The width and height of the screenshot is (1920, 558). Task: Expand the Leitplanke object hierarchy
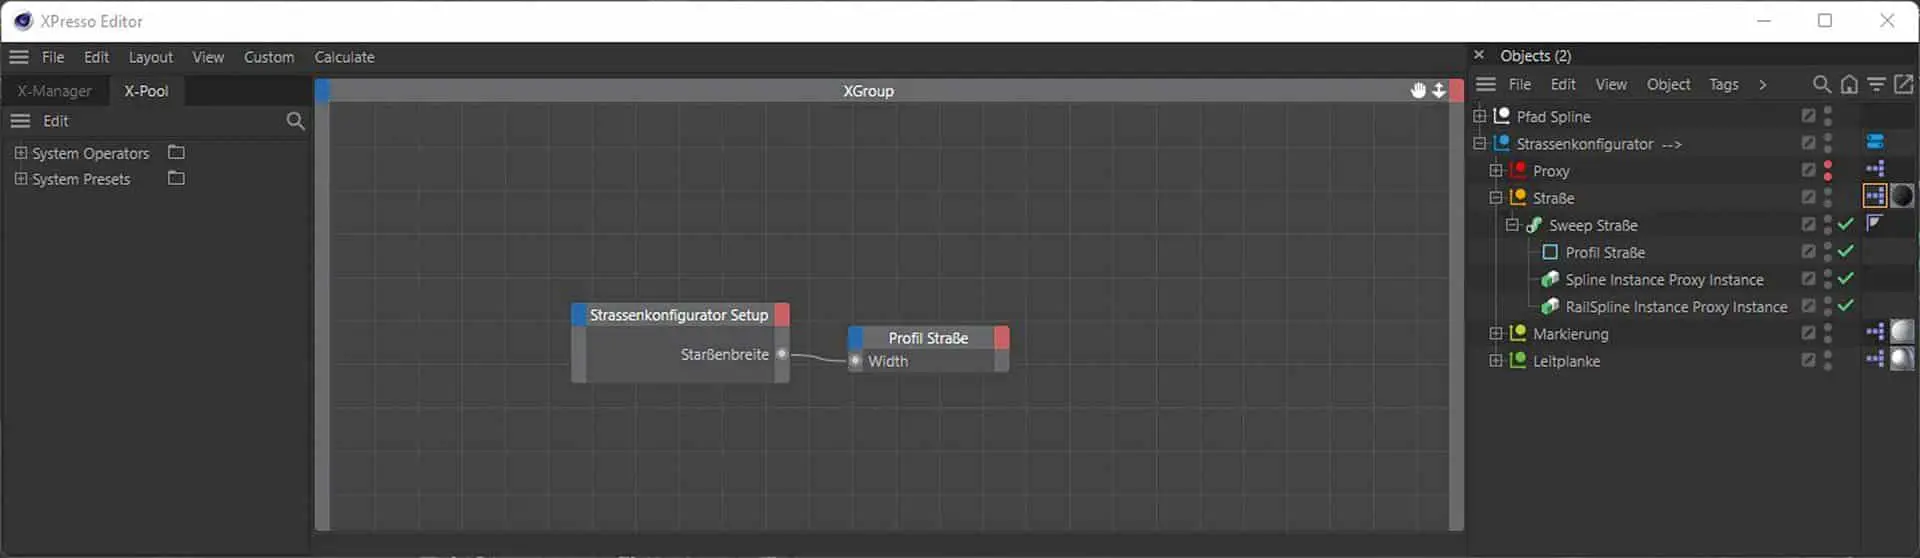[x=1496, y=360]
